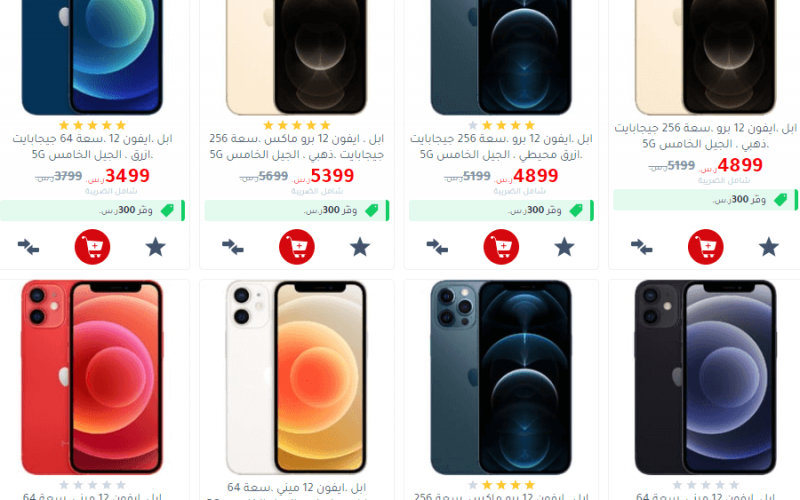
Task: Open Pacific blue iPhone 12 Pro title
Action: point(501,146)
